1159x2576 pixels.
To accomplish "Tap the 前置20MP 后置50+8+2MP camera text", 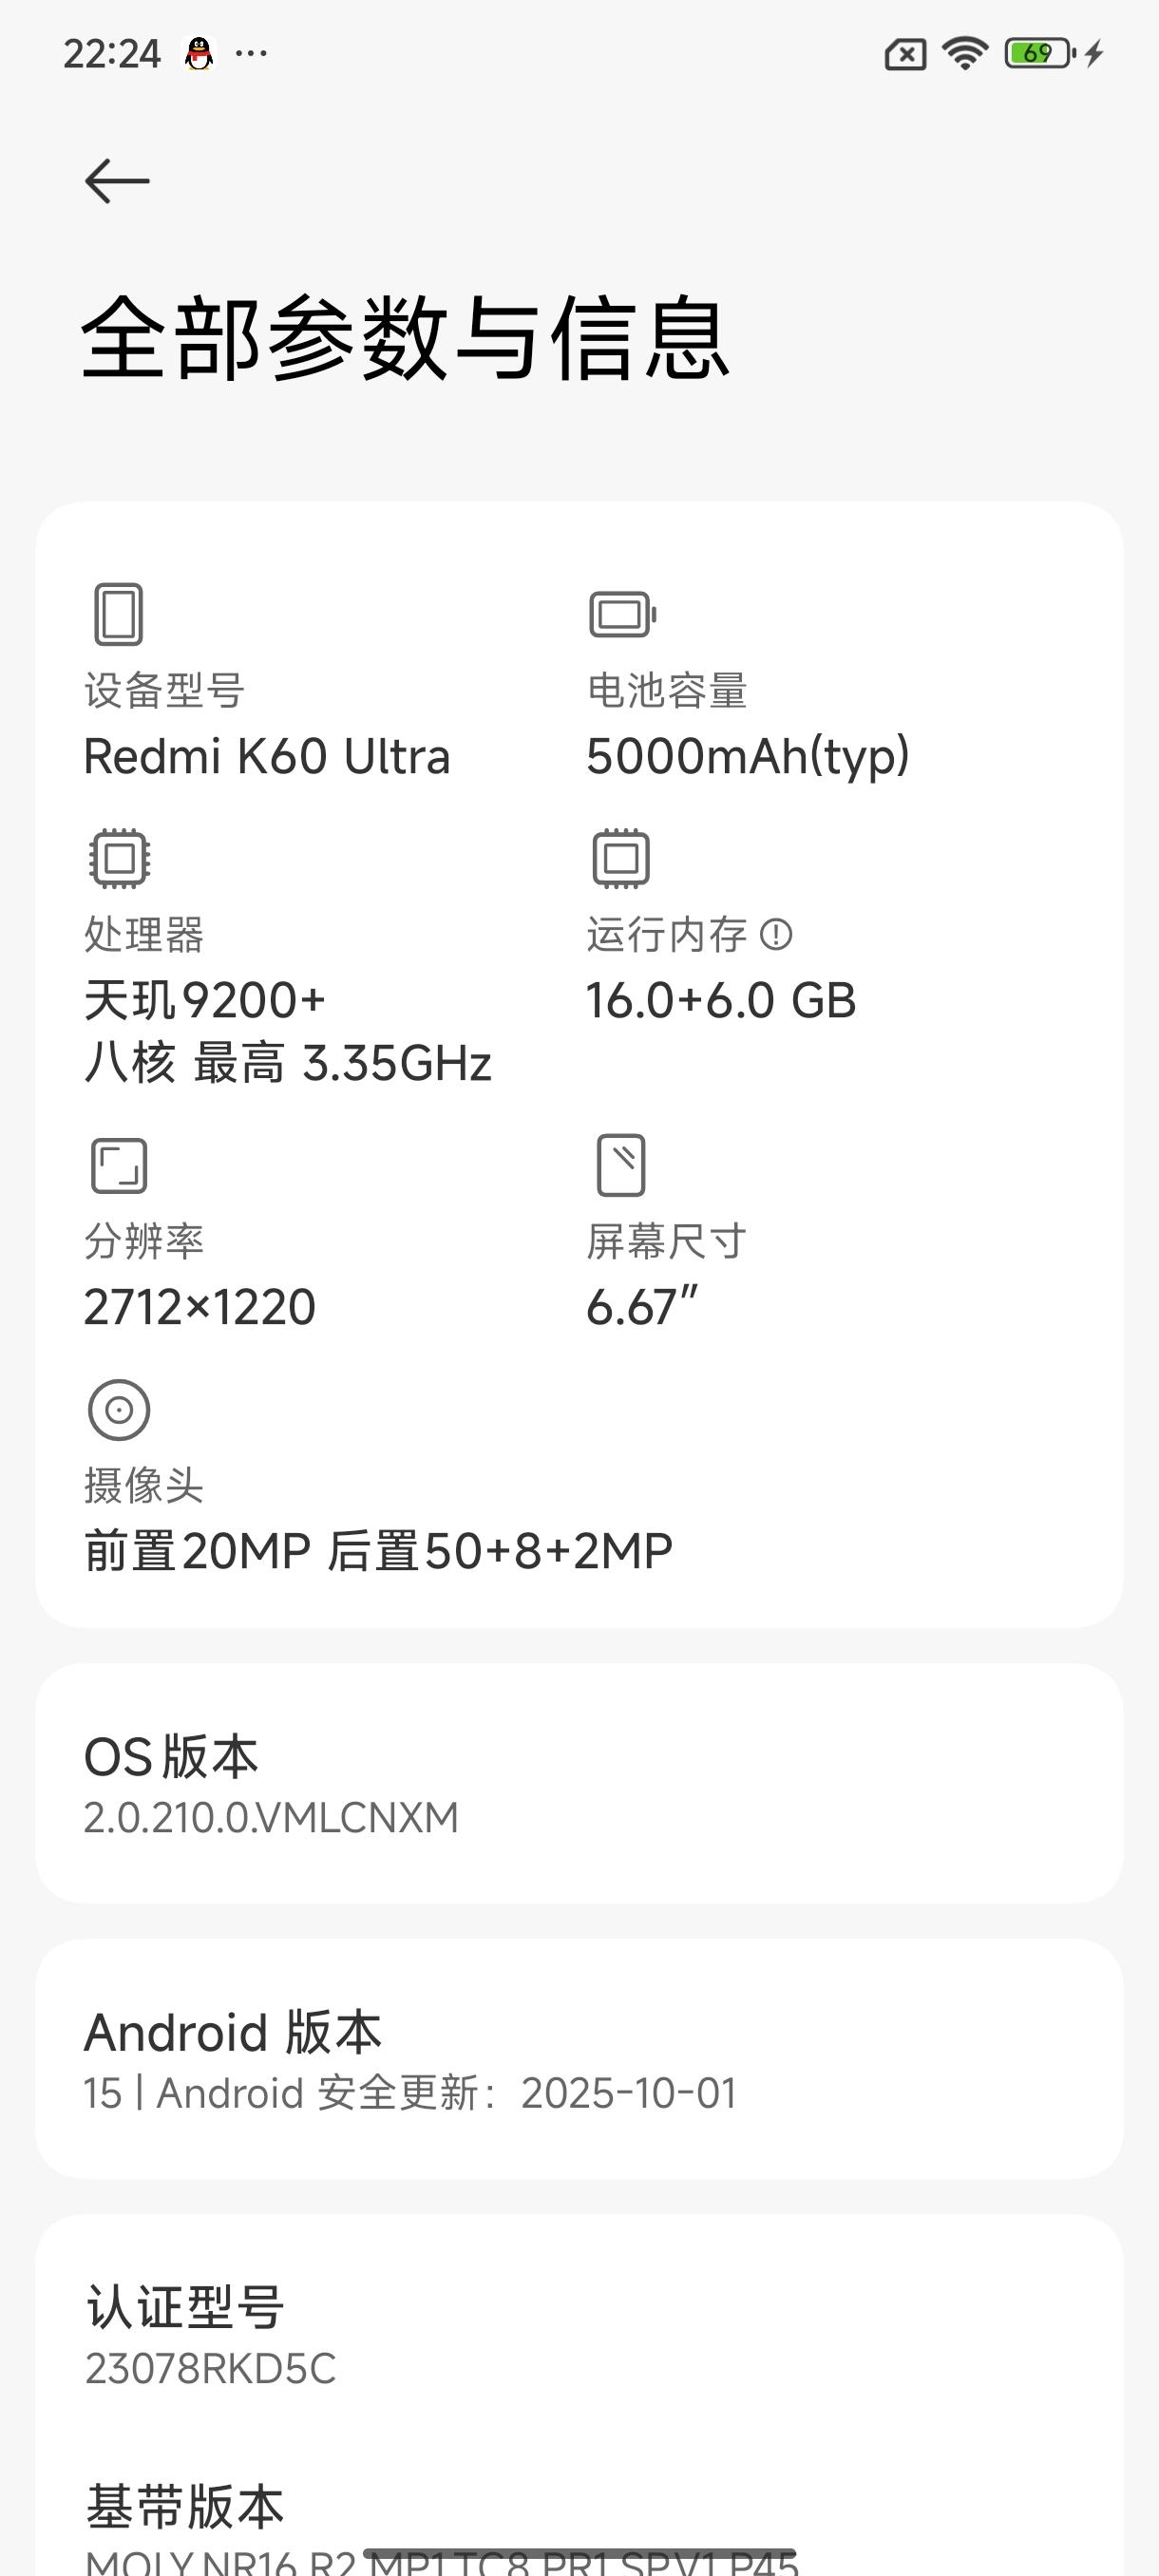I will 378,1551.
